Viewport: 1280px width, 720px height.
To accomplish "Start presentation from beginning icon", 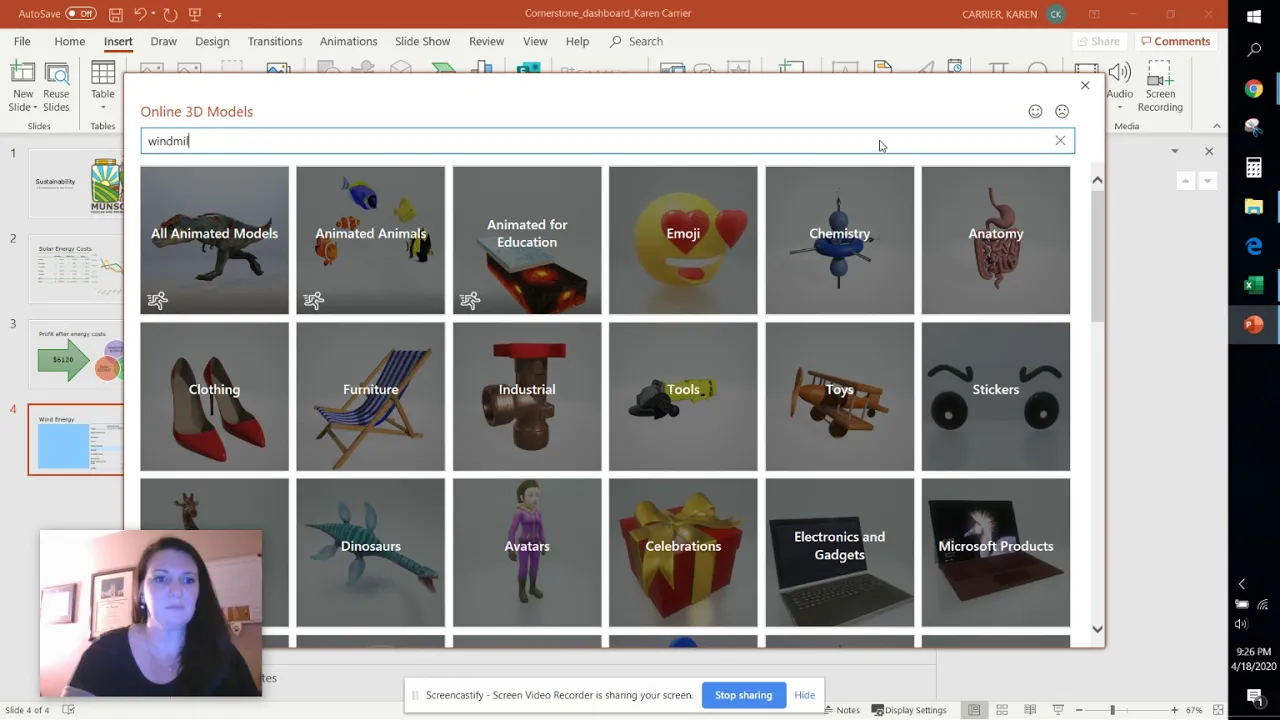I will click(x=195, y=14).
